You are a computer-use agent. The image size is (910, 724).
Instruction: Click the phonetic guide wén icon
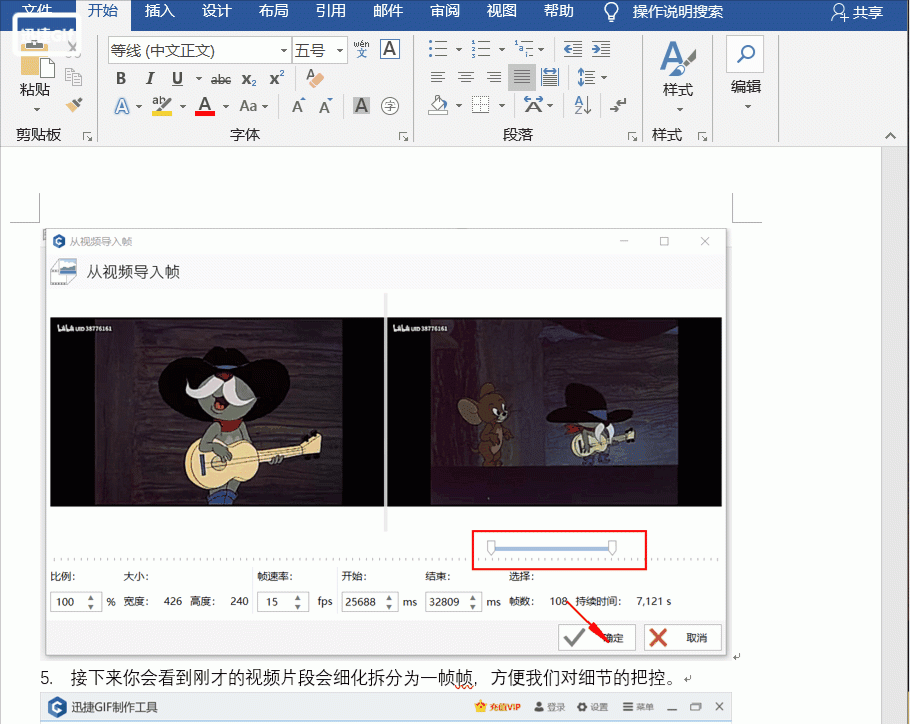tap(361, 49)
